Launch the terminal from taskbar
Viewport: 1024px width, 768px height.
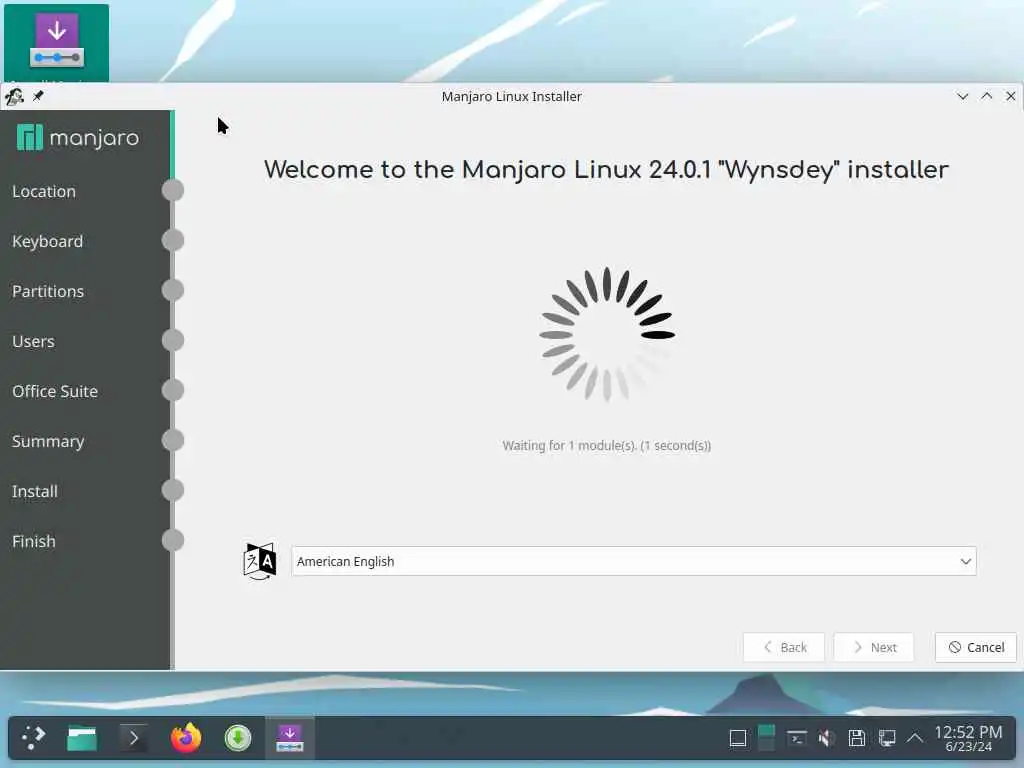[x=133, y=739]
